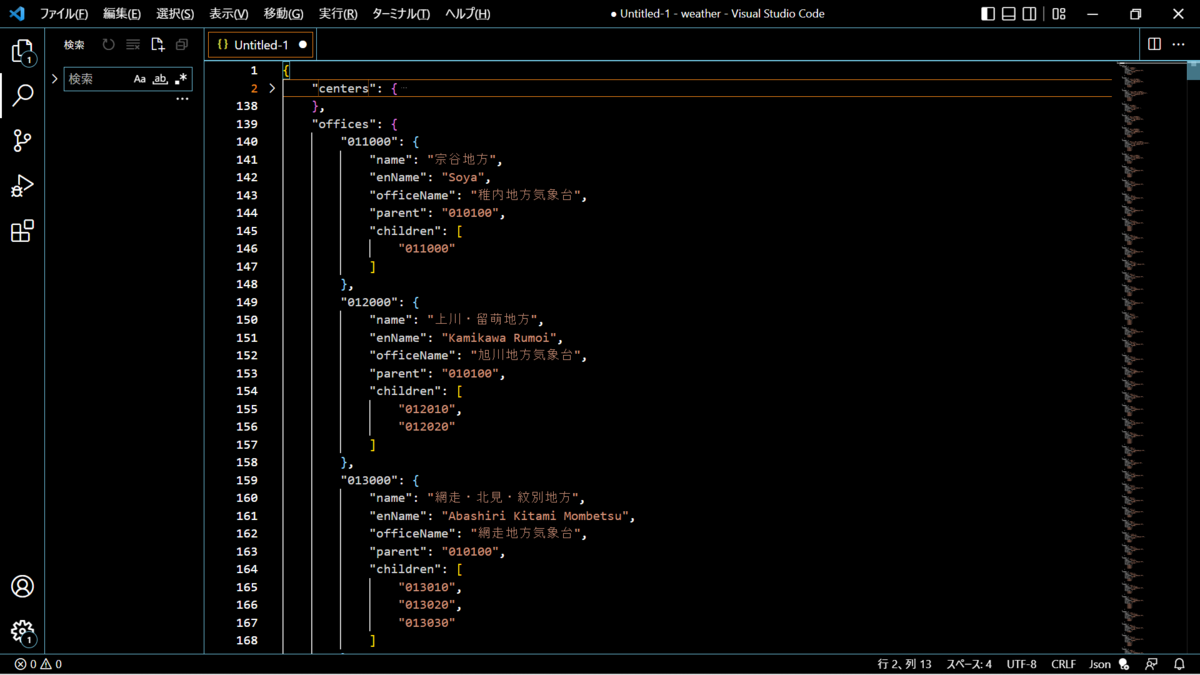
Task: Change the UTF-8 file encoding
Action: point(1022,664)
